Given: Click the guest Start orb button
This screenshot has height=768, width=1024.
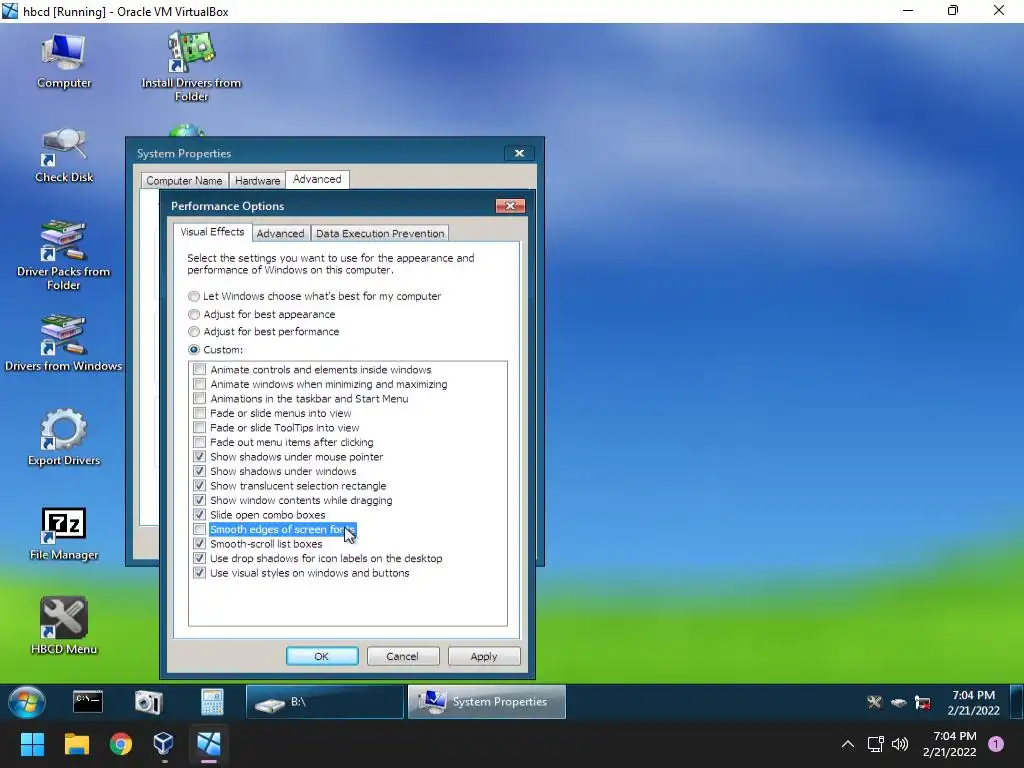Looking at the screenshot, I should (x=27, y=702).
